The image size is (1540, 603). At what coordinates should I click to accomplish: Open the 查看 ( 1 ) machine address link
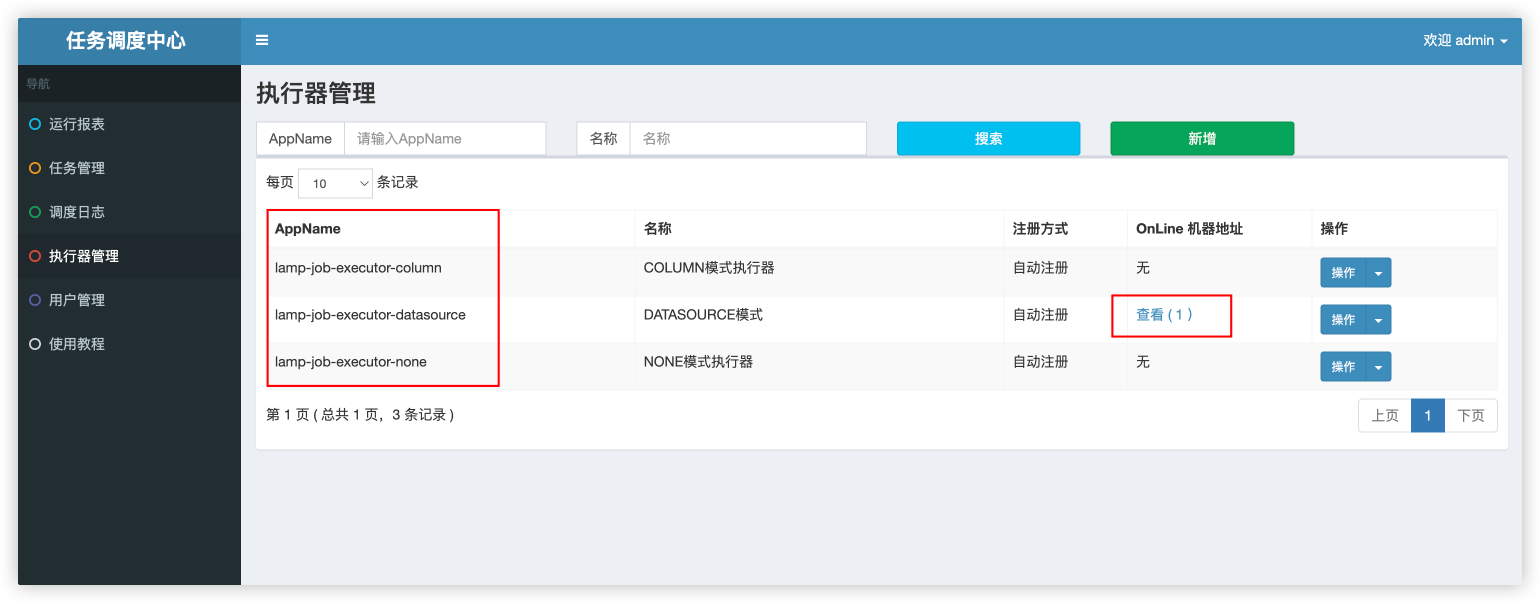(1164, 314)
